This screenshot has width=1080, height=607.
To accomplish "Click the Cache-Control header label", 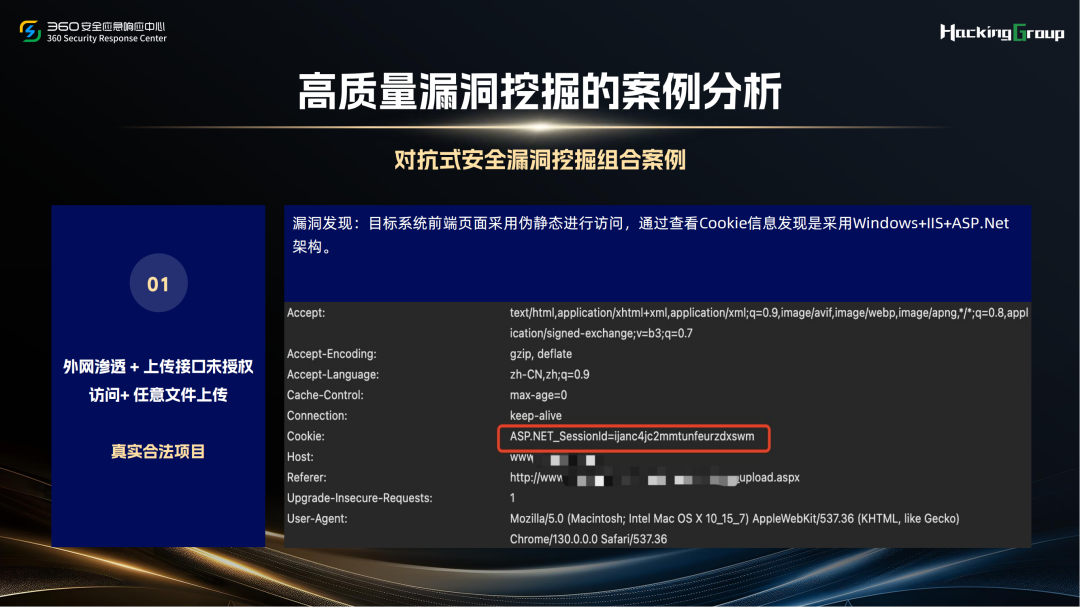I will (x=324, y=395).
